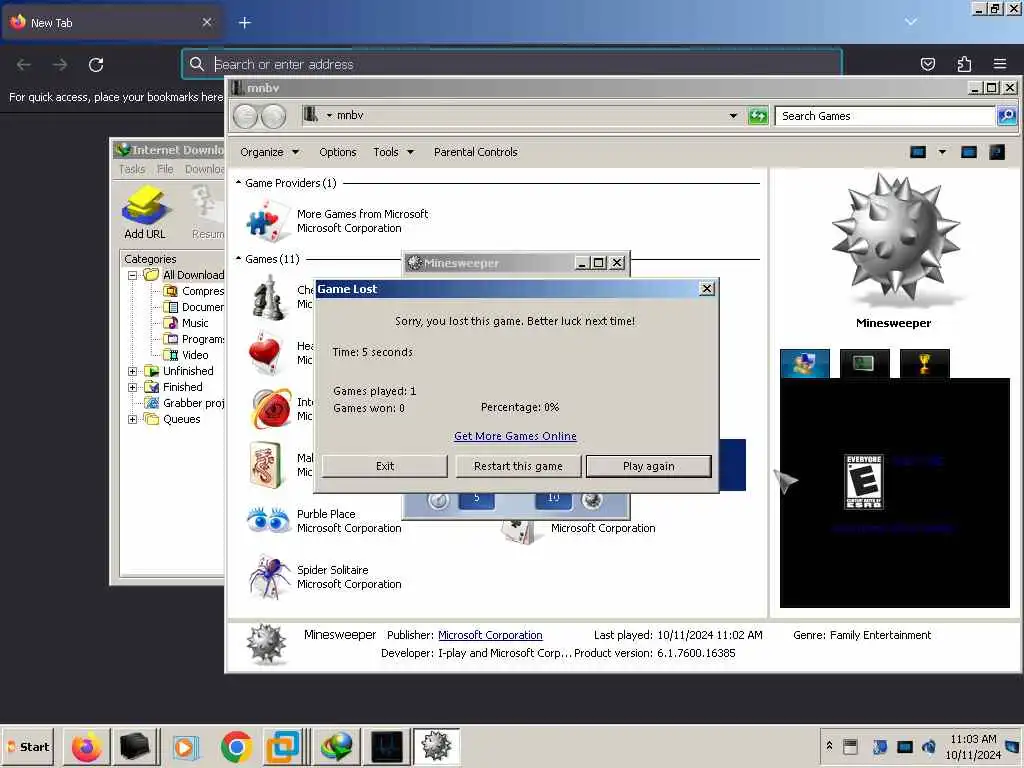The height and width of the screenshot is (768, 1024).
Task: Select the Windows rating tab thumbnail
Action: 805,363
